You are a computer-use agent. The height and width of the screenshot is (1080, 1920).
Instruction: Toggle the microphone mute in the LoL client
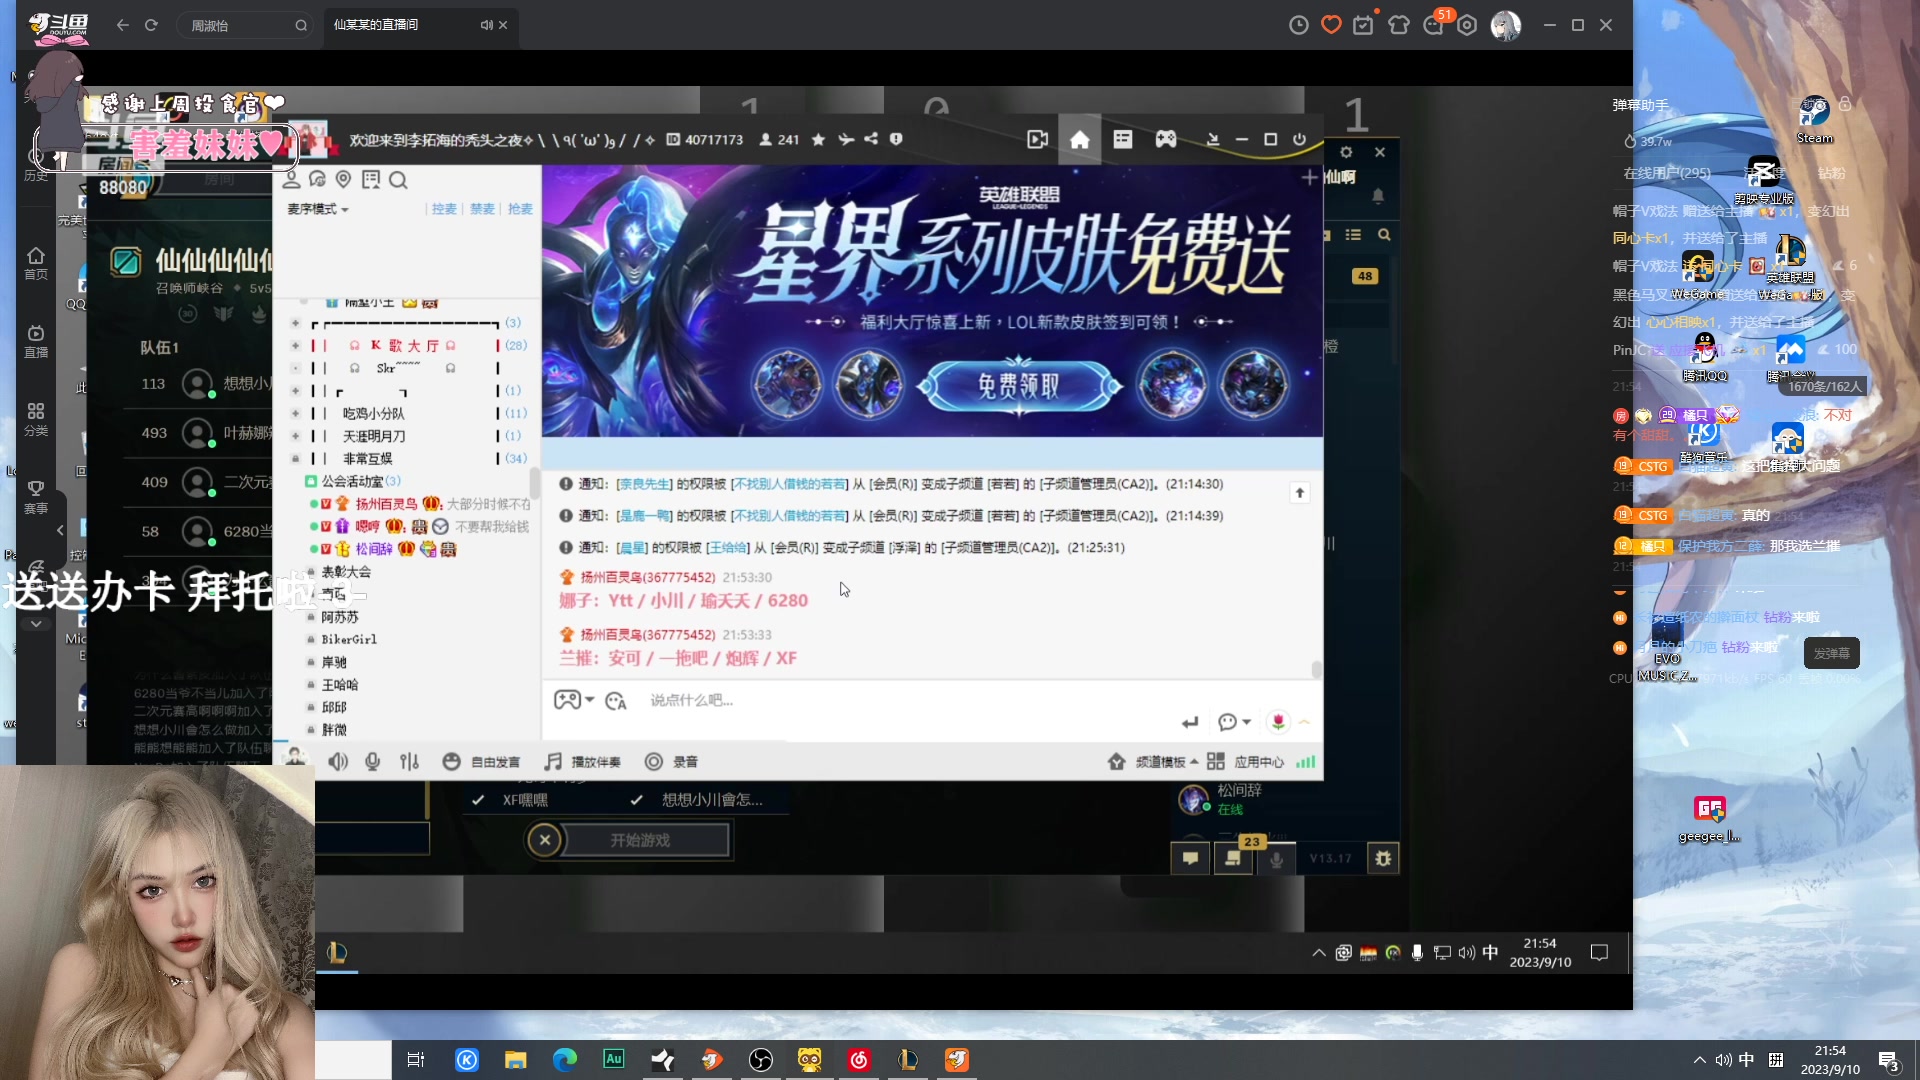pos(1276,858)
